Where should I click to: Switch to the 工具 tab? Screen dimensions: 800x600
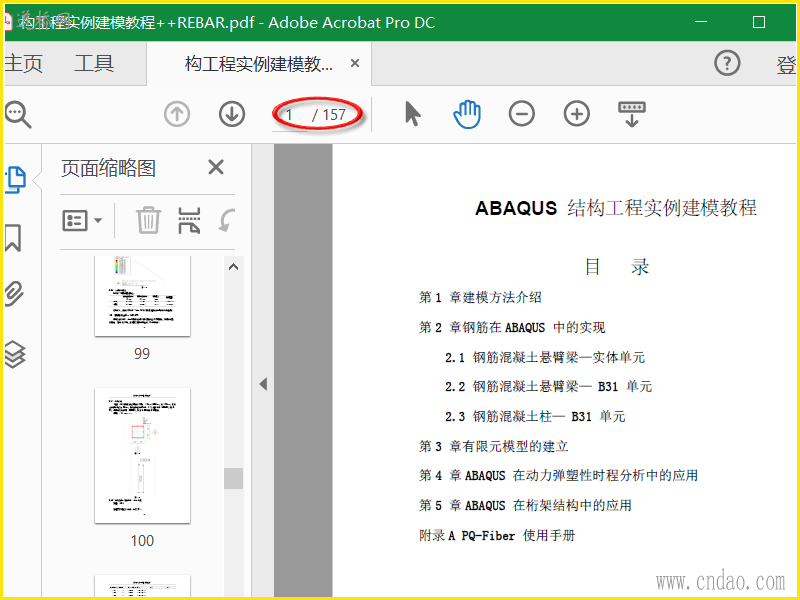tap(94, 64)
